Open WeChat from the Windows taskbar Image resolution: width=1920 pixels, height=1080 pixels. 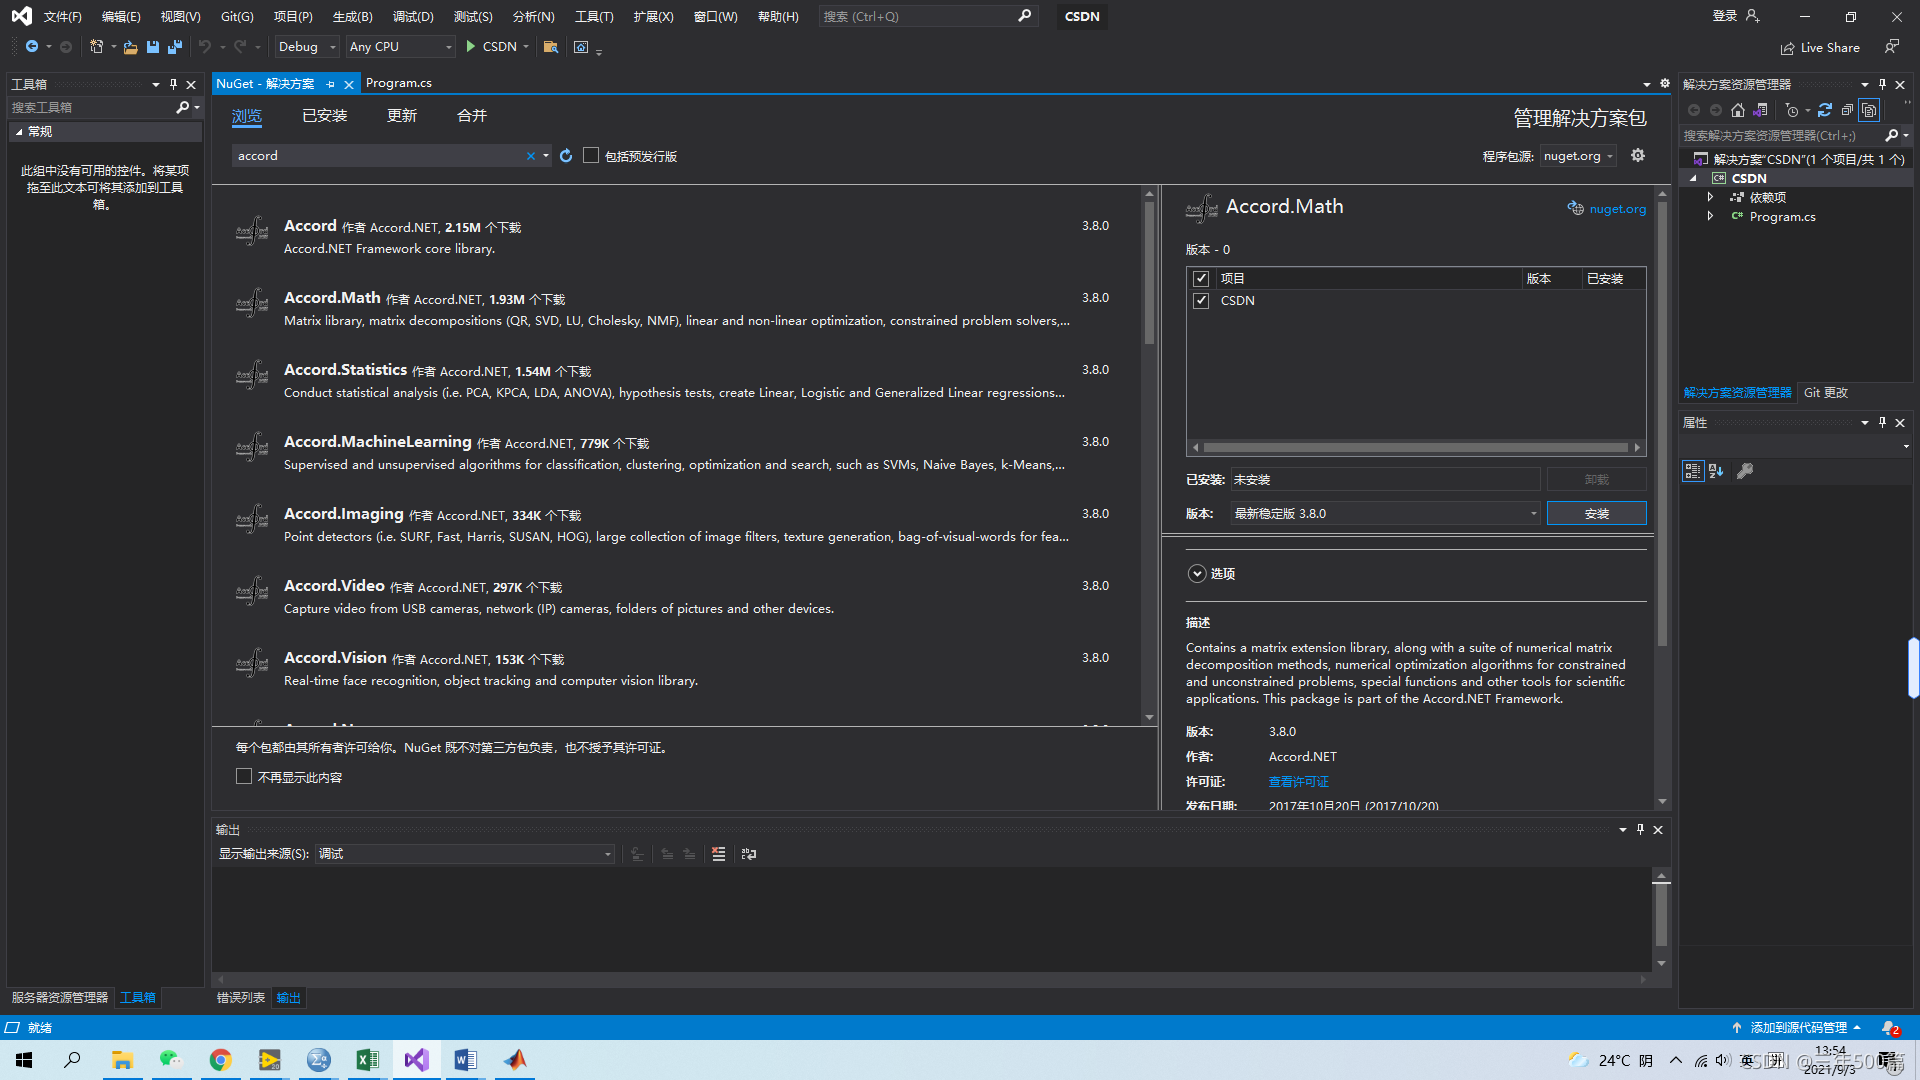coord(171,1060)
